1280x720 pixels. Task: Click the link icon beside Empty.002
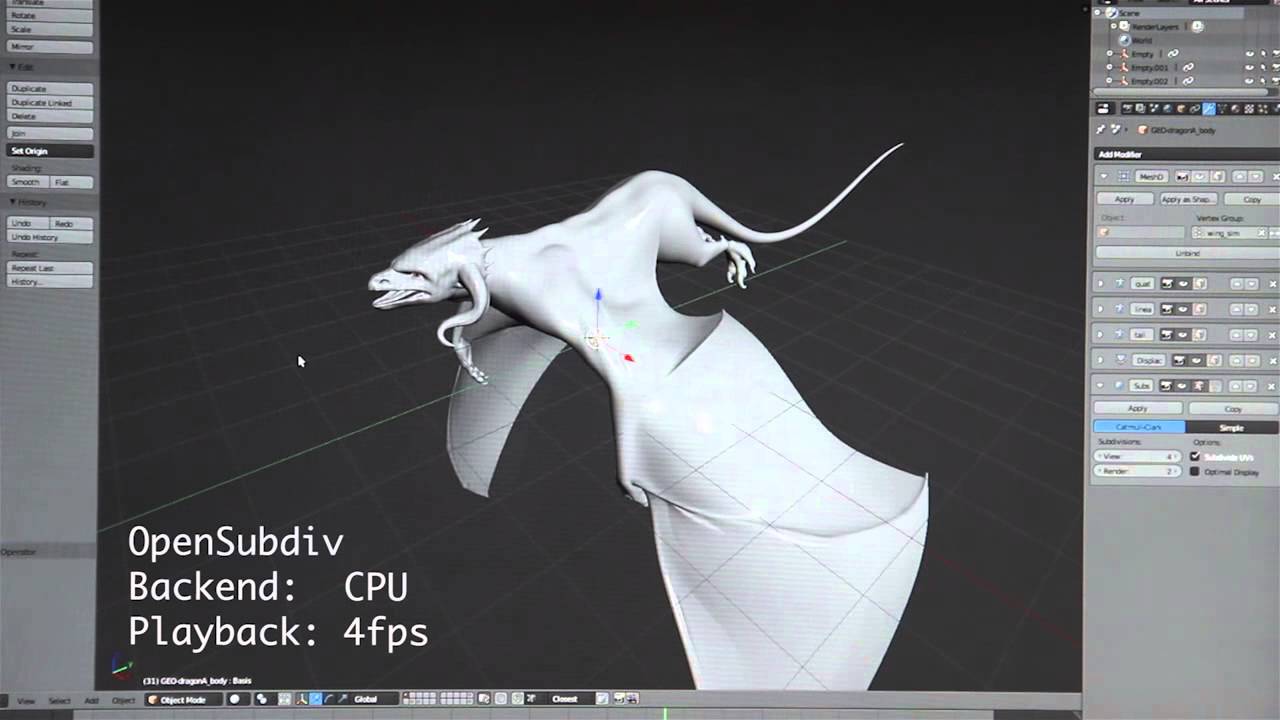(1188, 81)
